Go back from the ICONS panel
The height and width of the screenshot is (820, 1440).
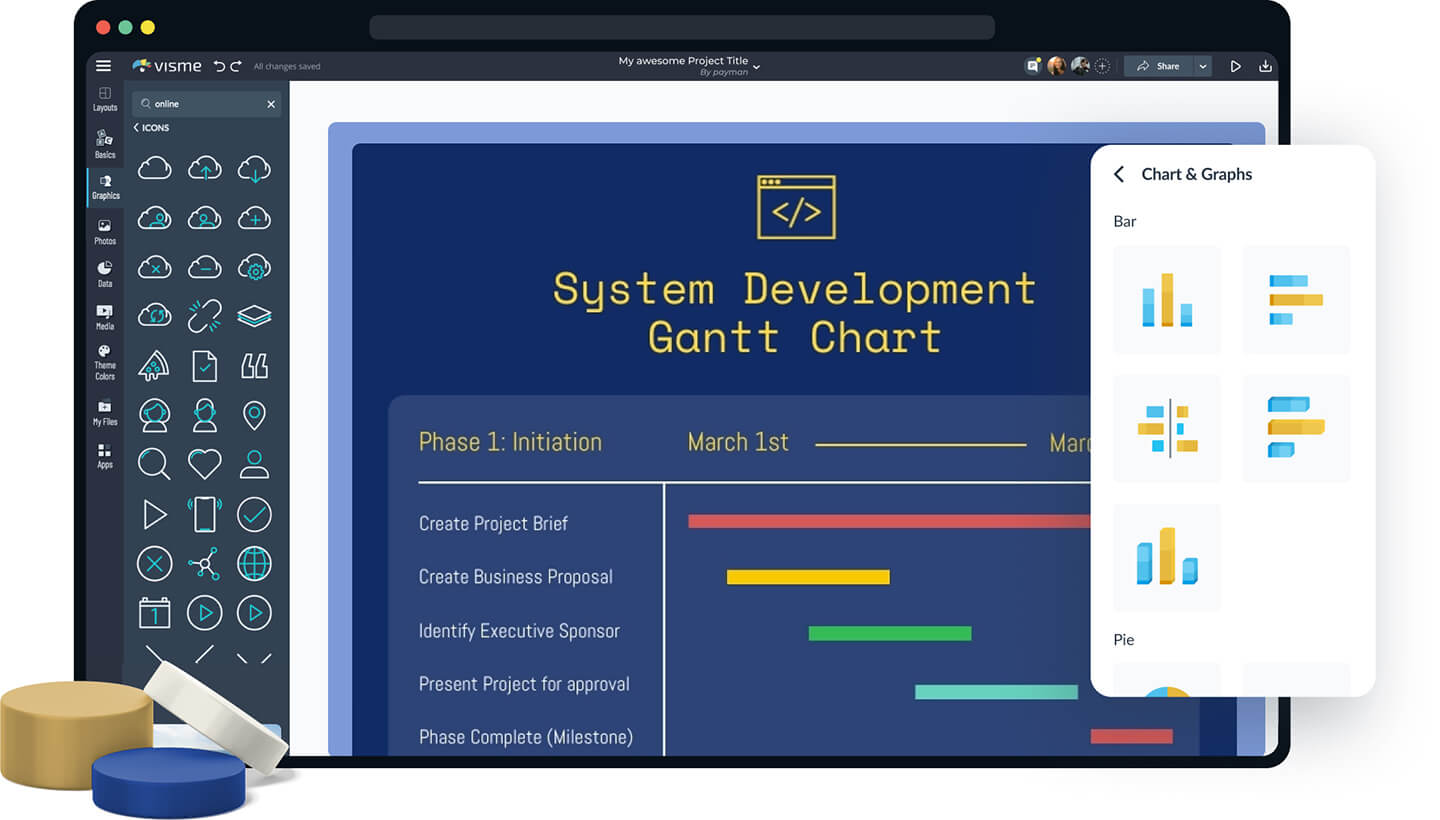136,128
